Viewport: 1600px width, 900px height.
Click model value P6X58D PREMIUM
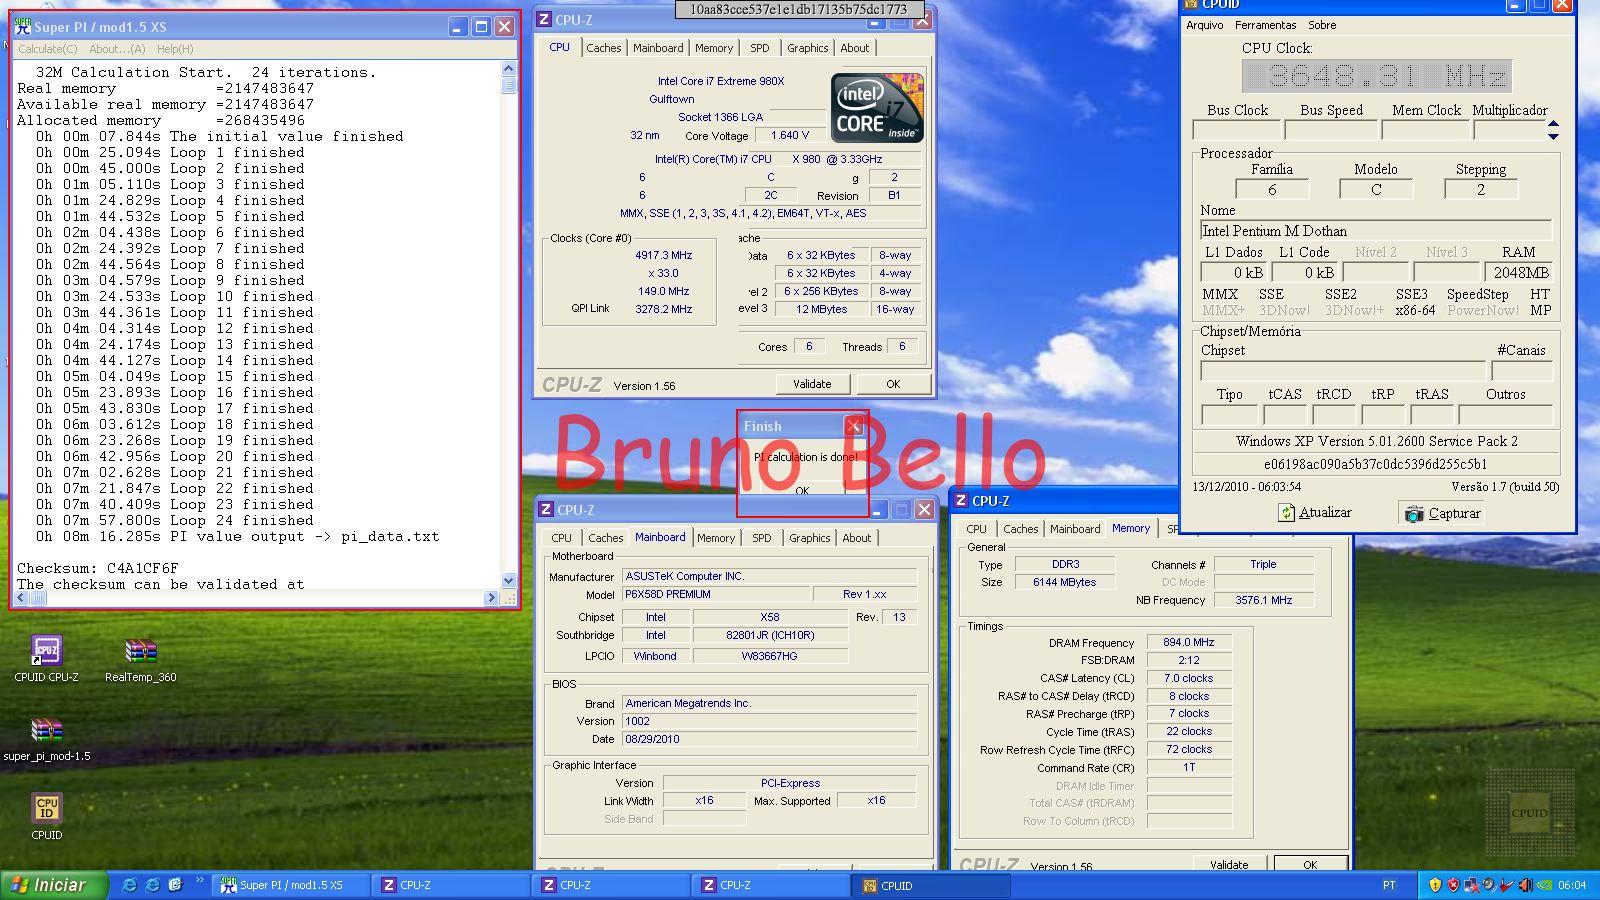(715, 594)
